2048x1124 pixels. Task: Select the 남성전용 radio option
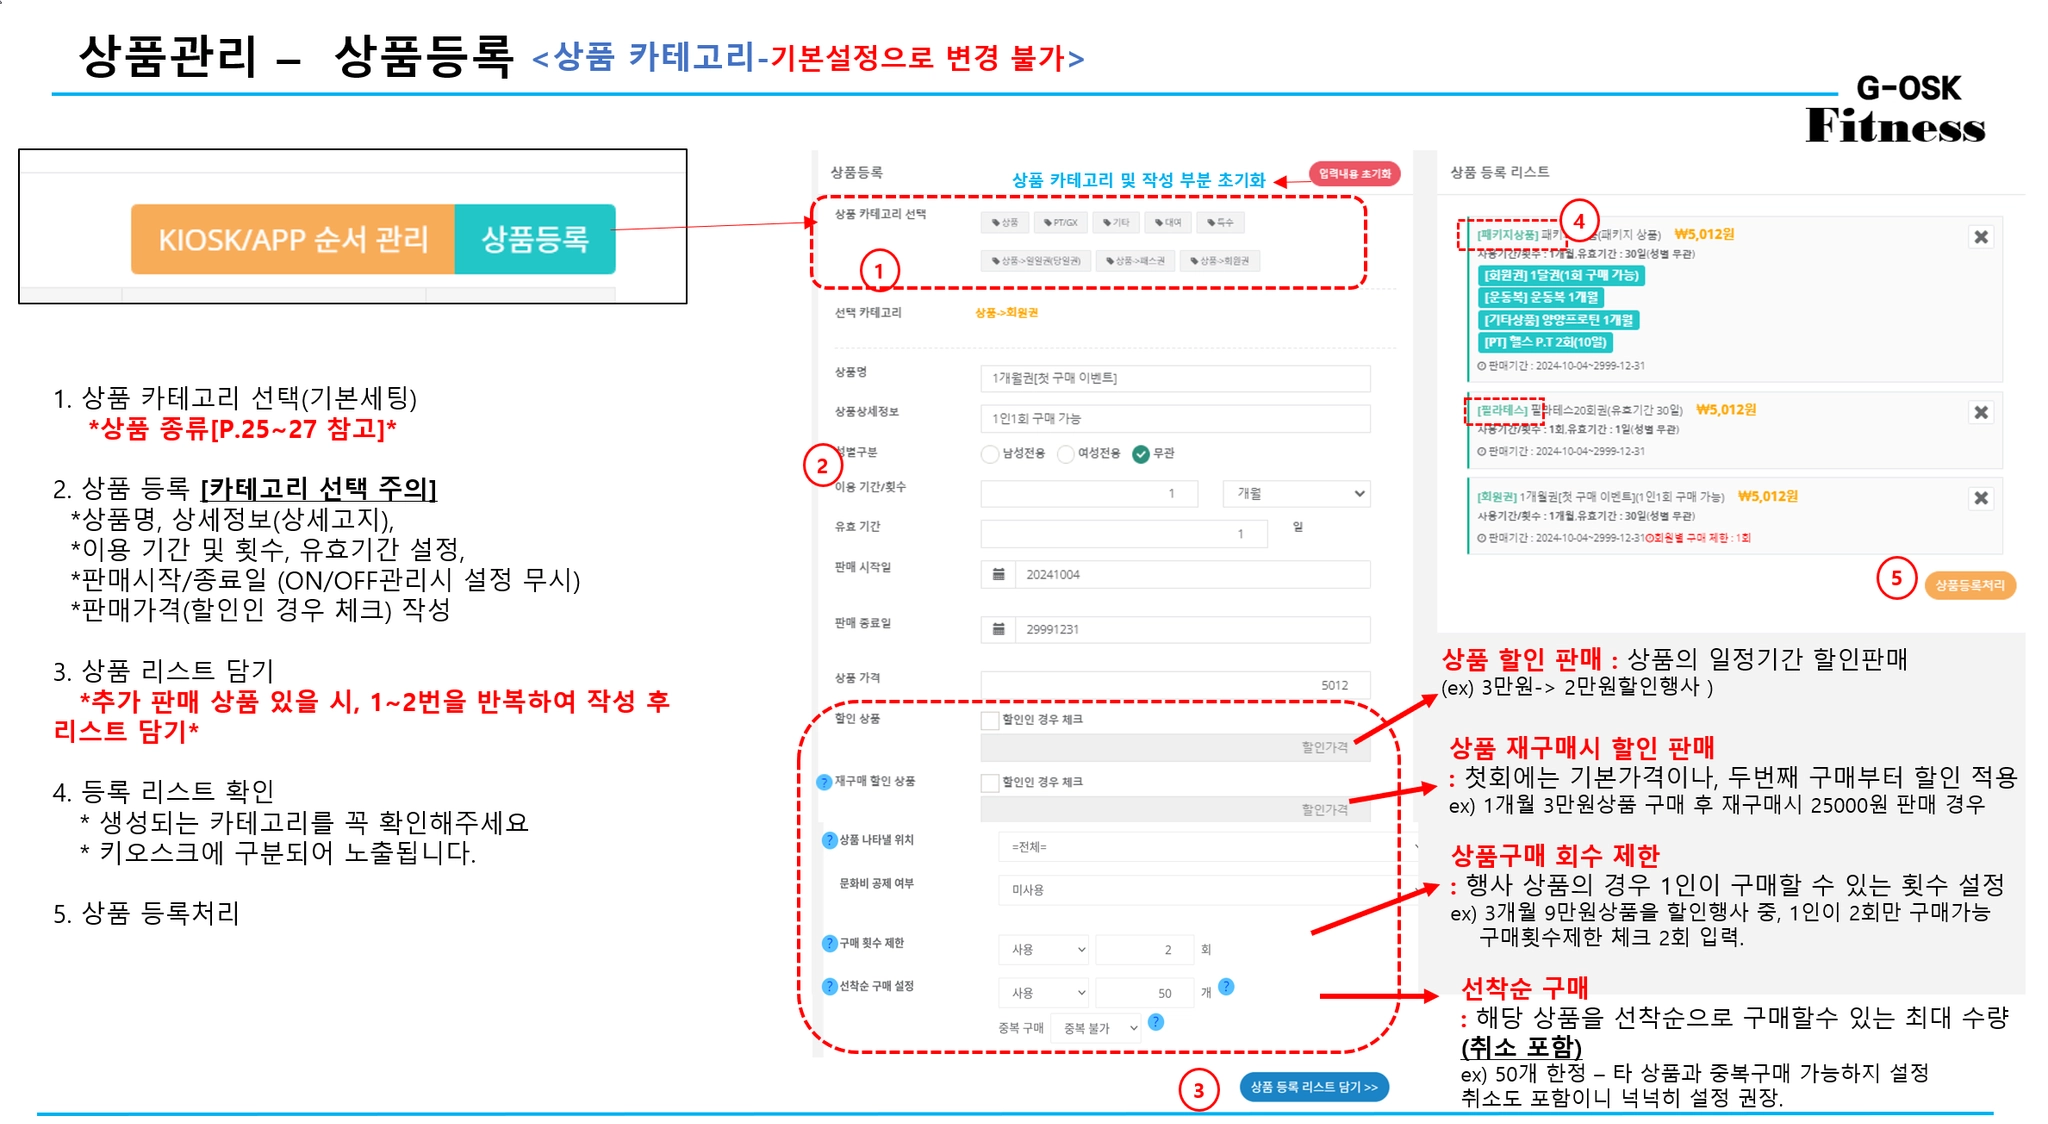[x=990, y=454]
